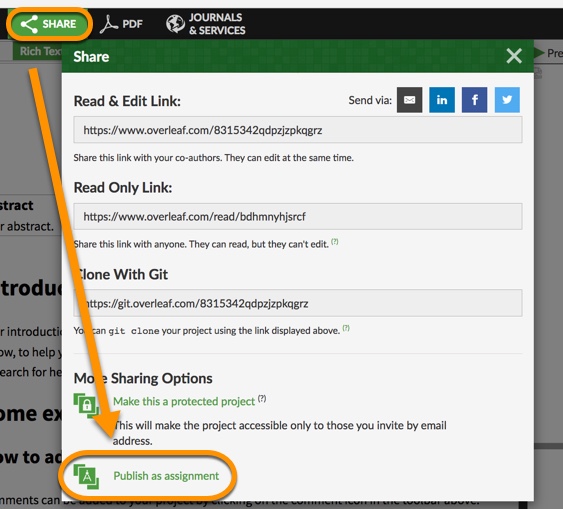Open the PDF download option
This screenshot has height=509, width=563.
(x=121, y=24)
